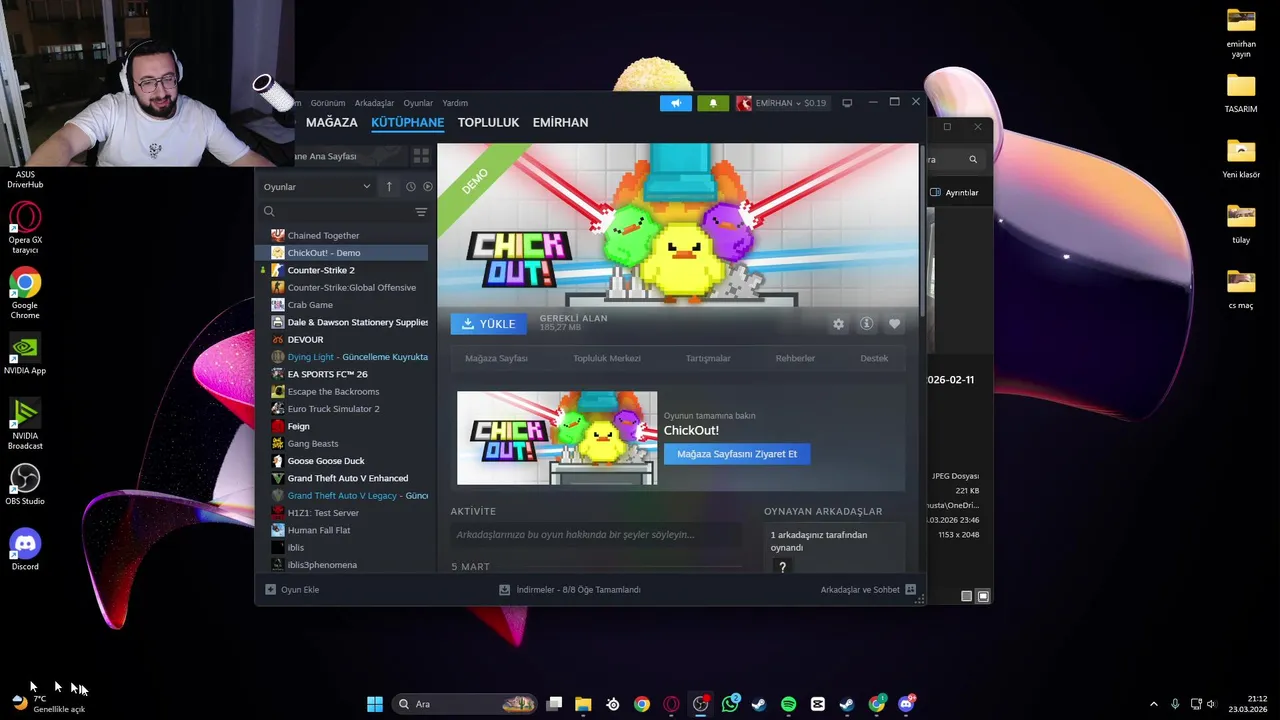
Task: Open Destek link
Action: [x=874, y=358]
